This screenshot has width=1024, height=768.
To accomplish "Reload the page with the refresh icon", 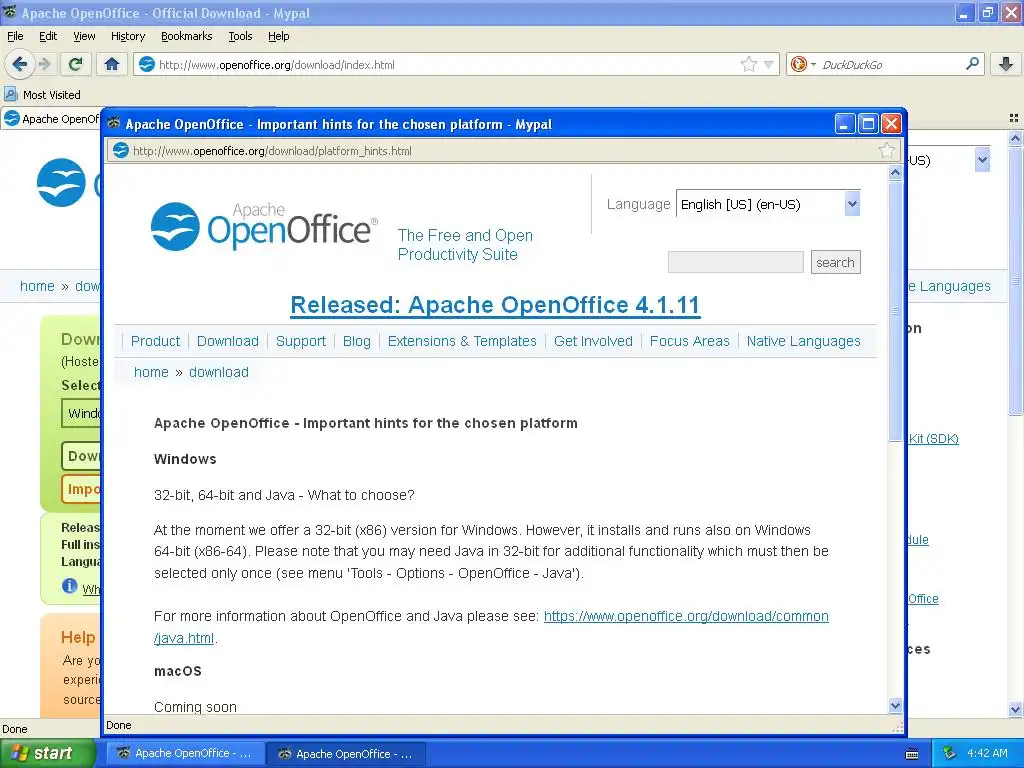I will [76, 64].
